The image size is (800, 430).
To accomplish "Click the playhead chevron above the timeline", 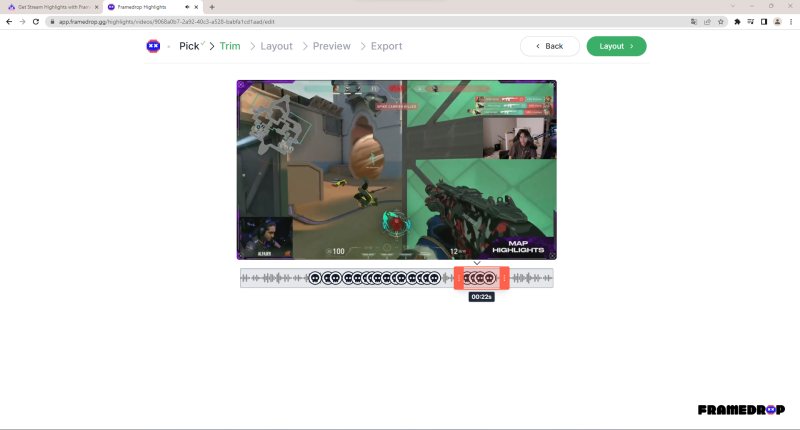I will pyautogui.click(x=477, y=263).
